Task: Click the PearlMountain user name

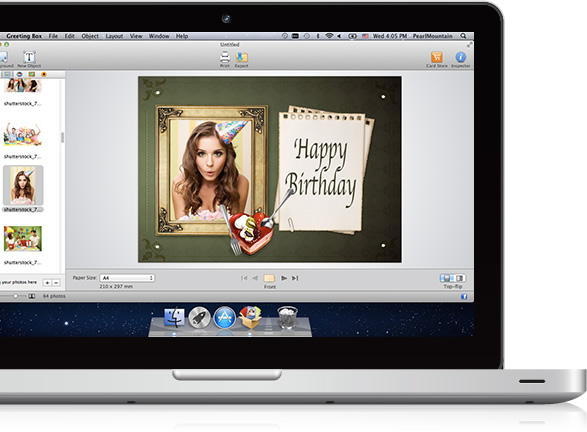Action: tap(432, 36)
